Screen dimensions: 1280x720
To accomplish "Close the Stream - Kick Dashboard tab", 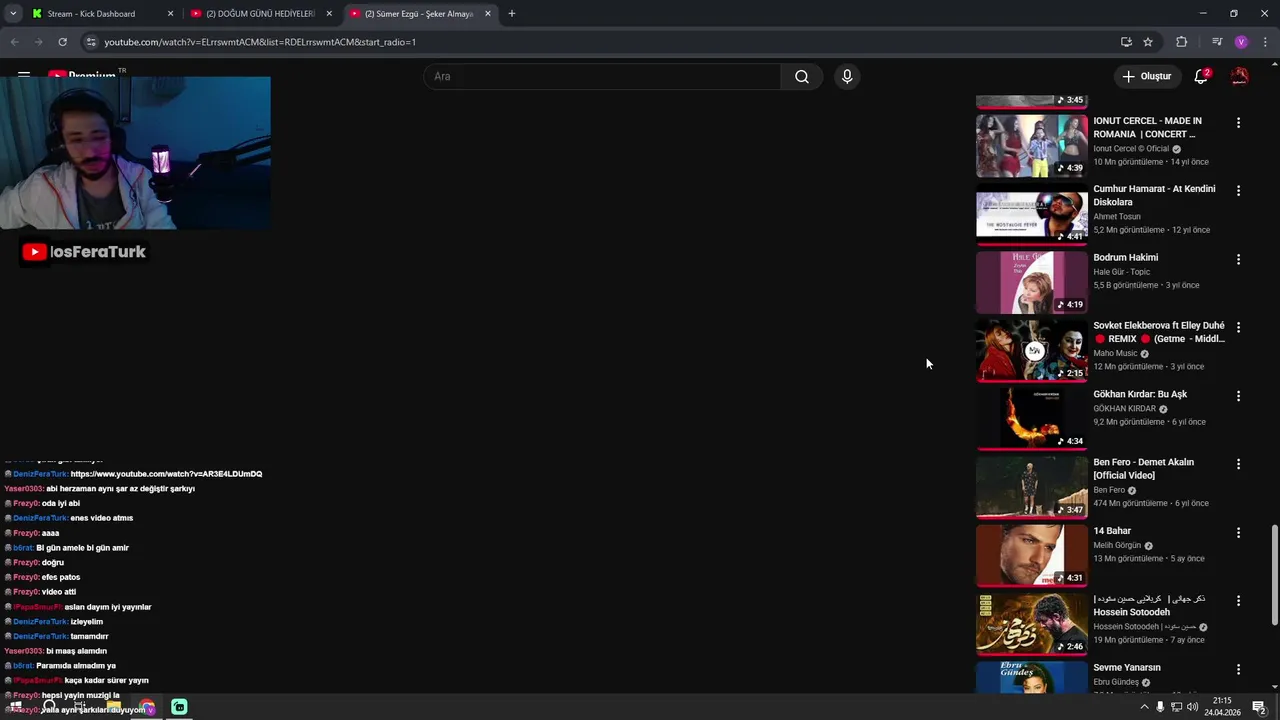I will point(170,14).
